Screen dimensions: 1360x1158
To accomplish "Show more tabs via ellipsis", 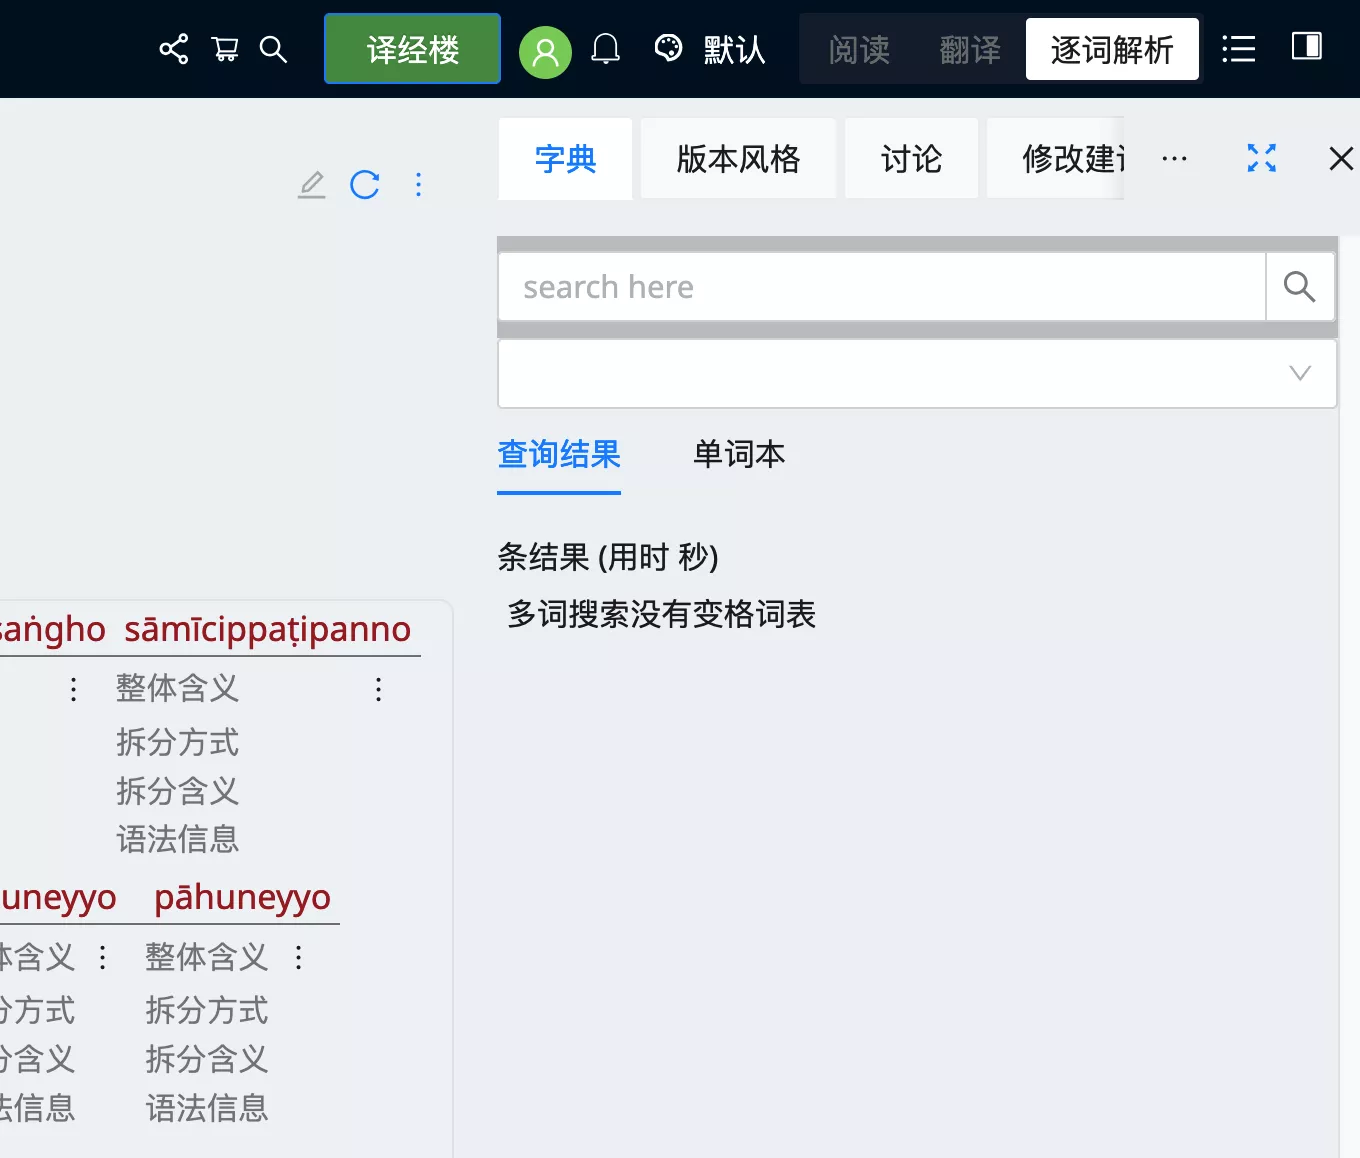I will (x=1174, y=159).
